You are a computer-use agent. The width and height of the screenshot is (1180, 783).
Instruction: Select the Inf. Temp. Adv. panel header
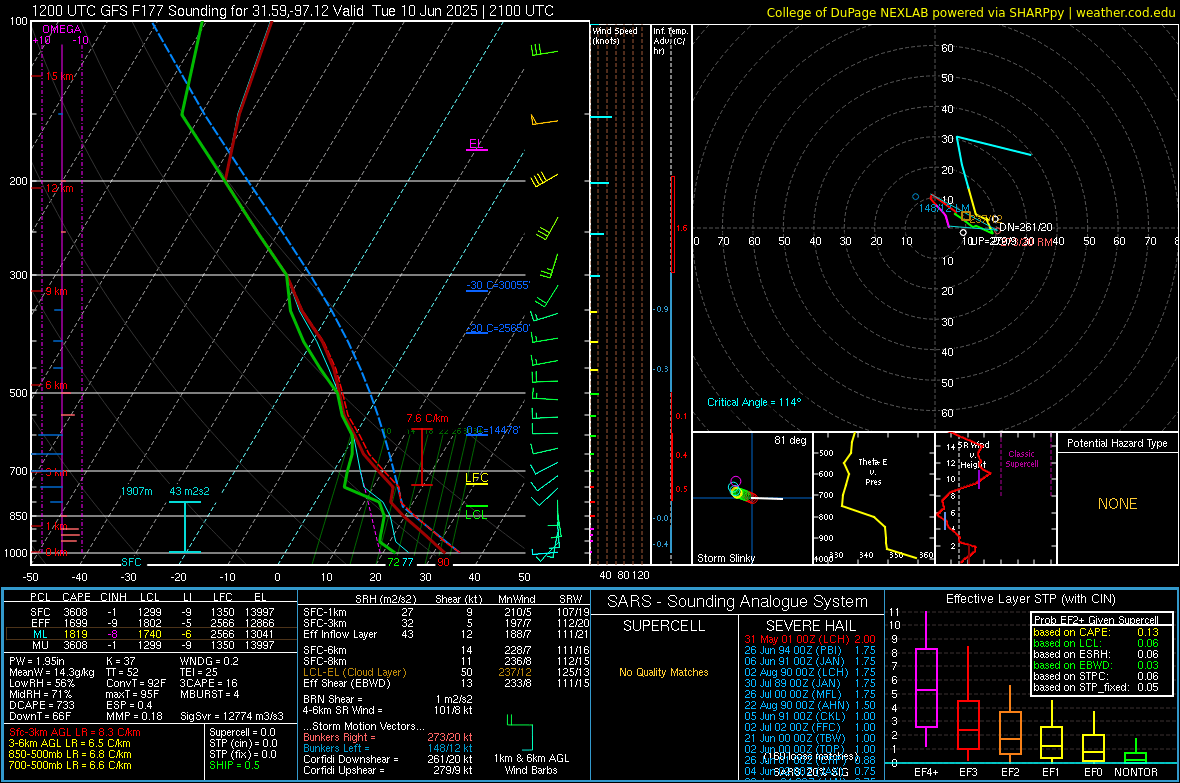(671, 41)
